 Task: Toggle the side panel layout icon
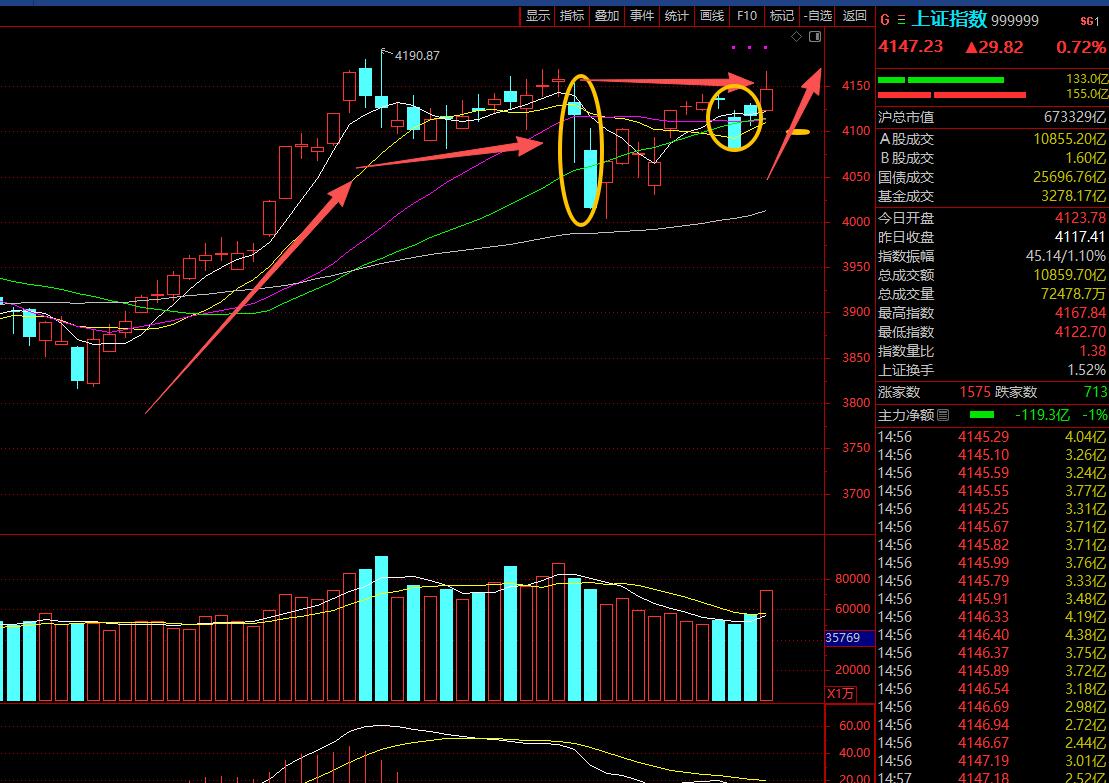[815, 37]
